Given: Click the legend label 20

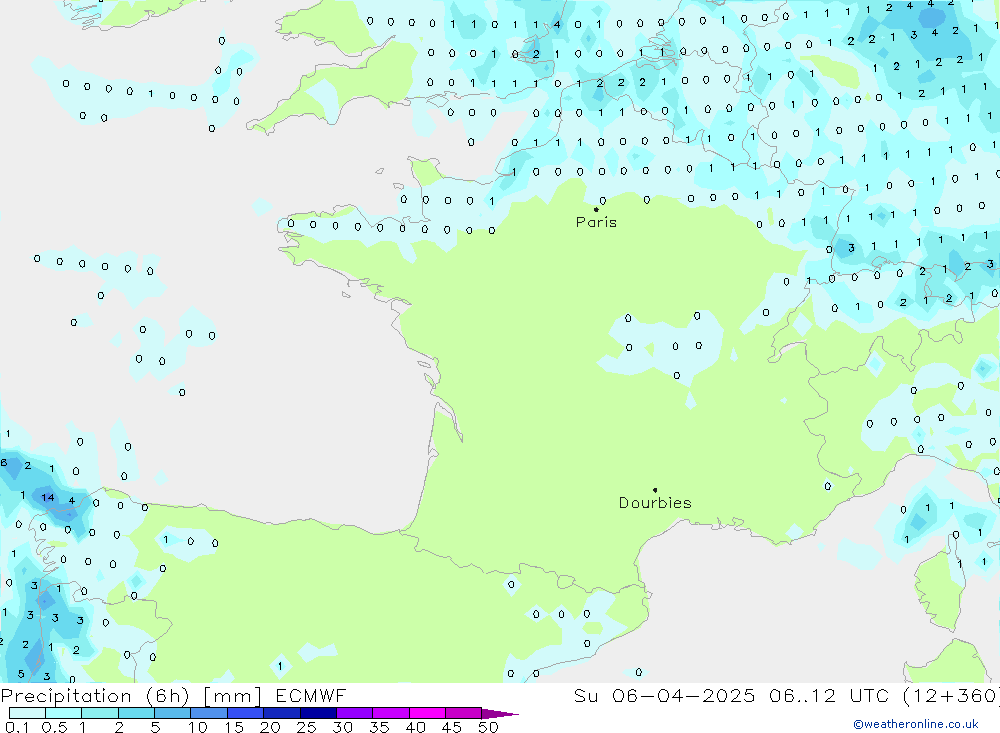Looking at the screenshot, I should tap(270, 727).
